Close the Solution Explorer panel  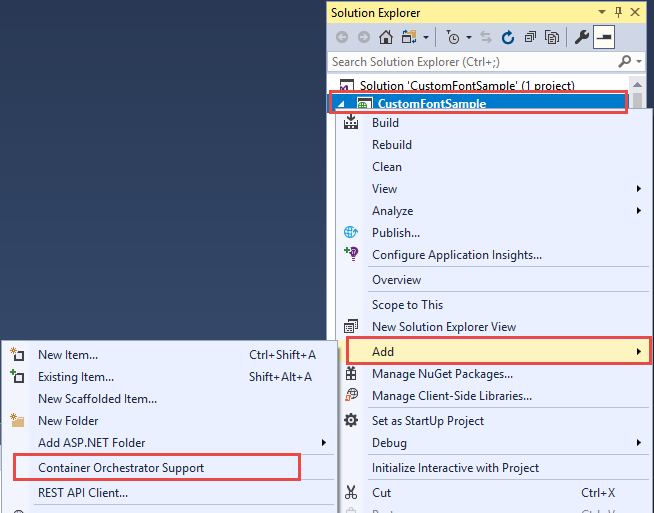635,12
